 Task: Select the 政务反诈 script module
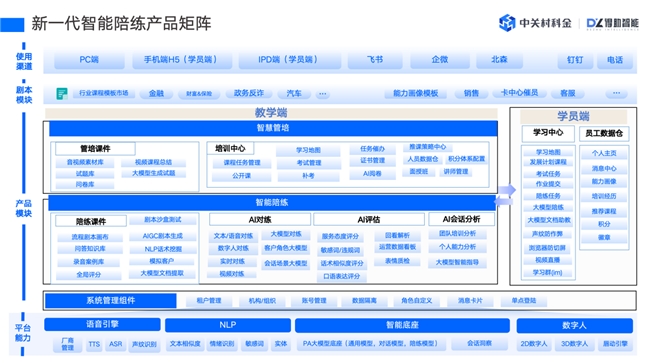(249, 93)
